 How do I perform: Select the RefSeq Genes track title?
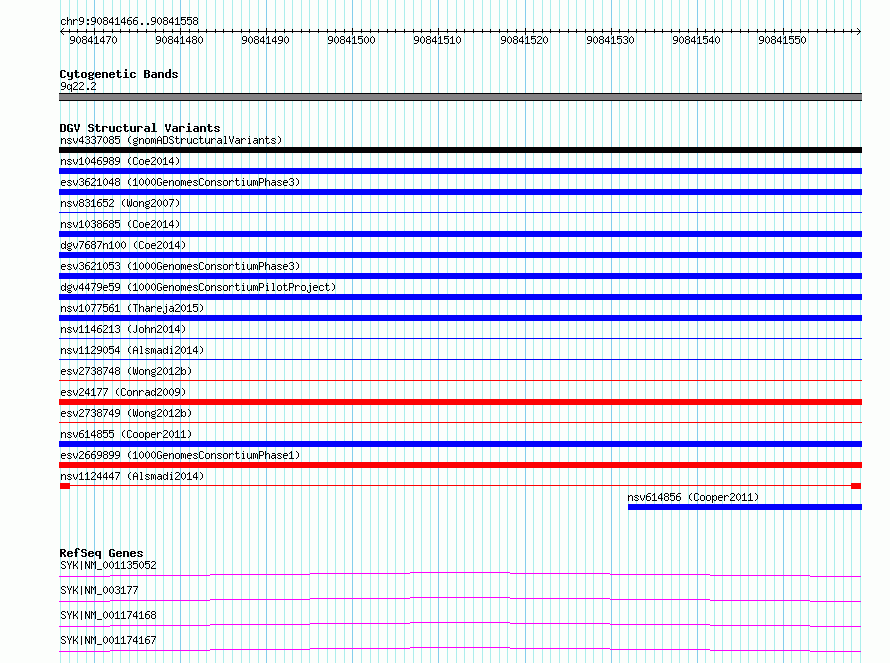101,553
